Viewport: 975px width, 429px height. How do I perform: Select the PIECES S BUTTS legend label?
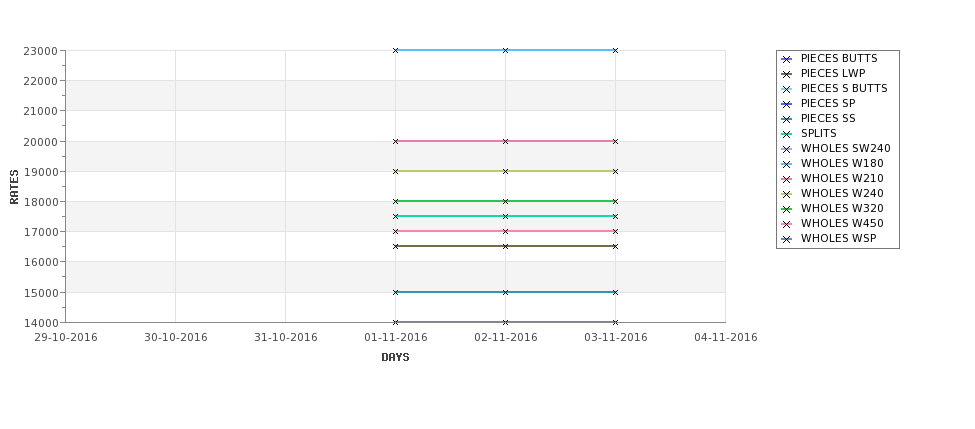pyautogui.click(x=844, y=88)
